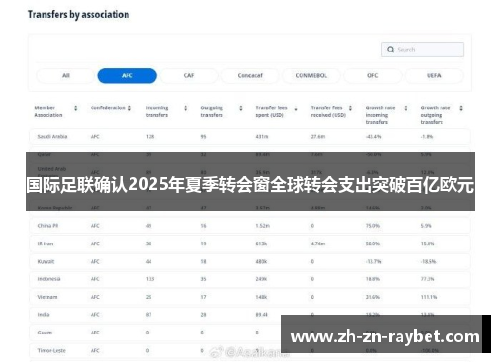
Task: Open the www.zh-zn-raybet.com link
Action: point(385,336)
